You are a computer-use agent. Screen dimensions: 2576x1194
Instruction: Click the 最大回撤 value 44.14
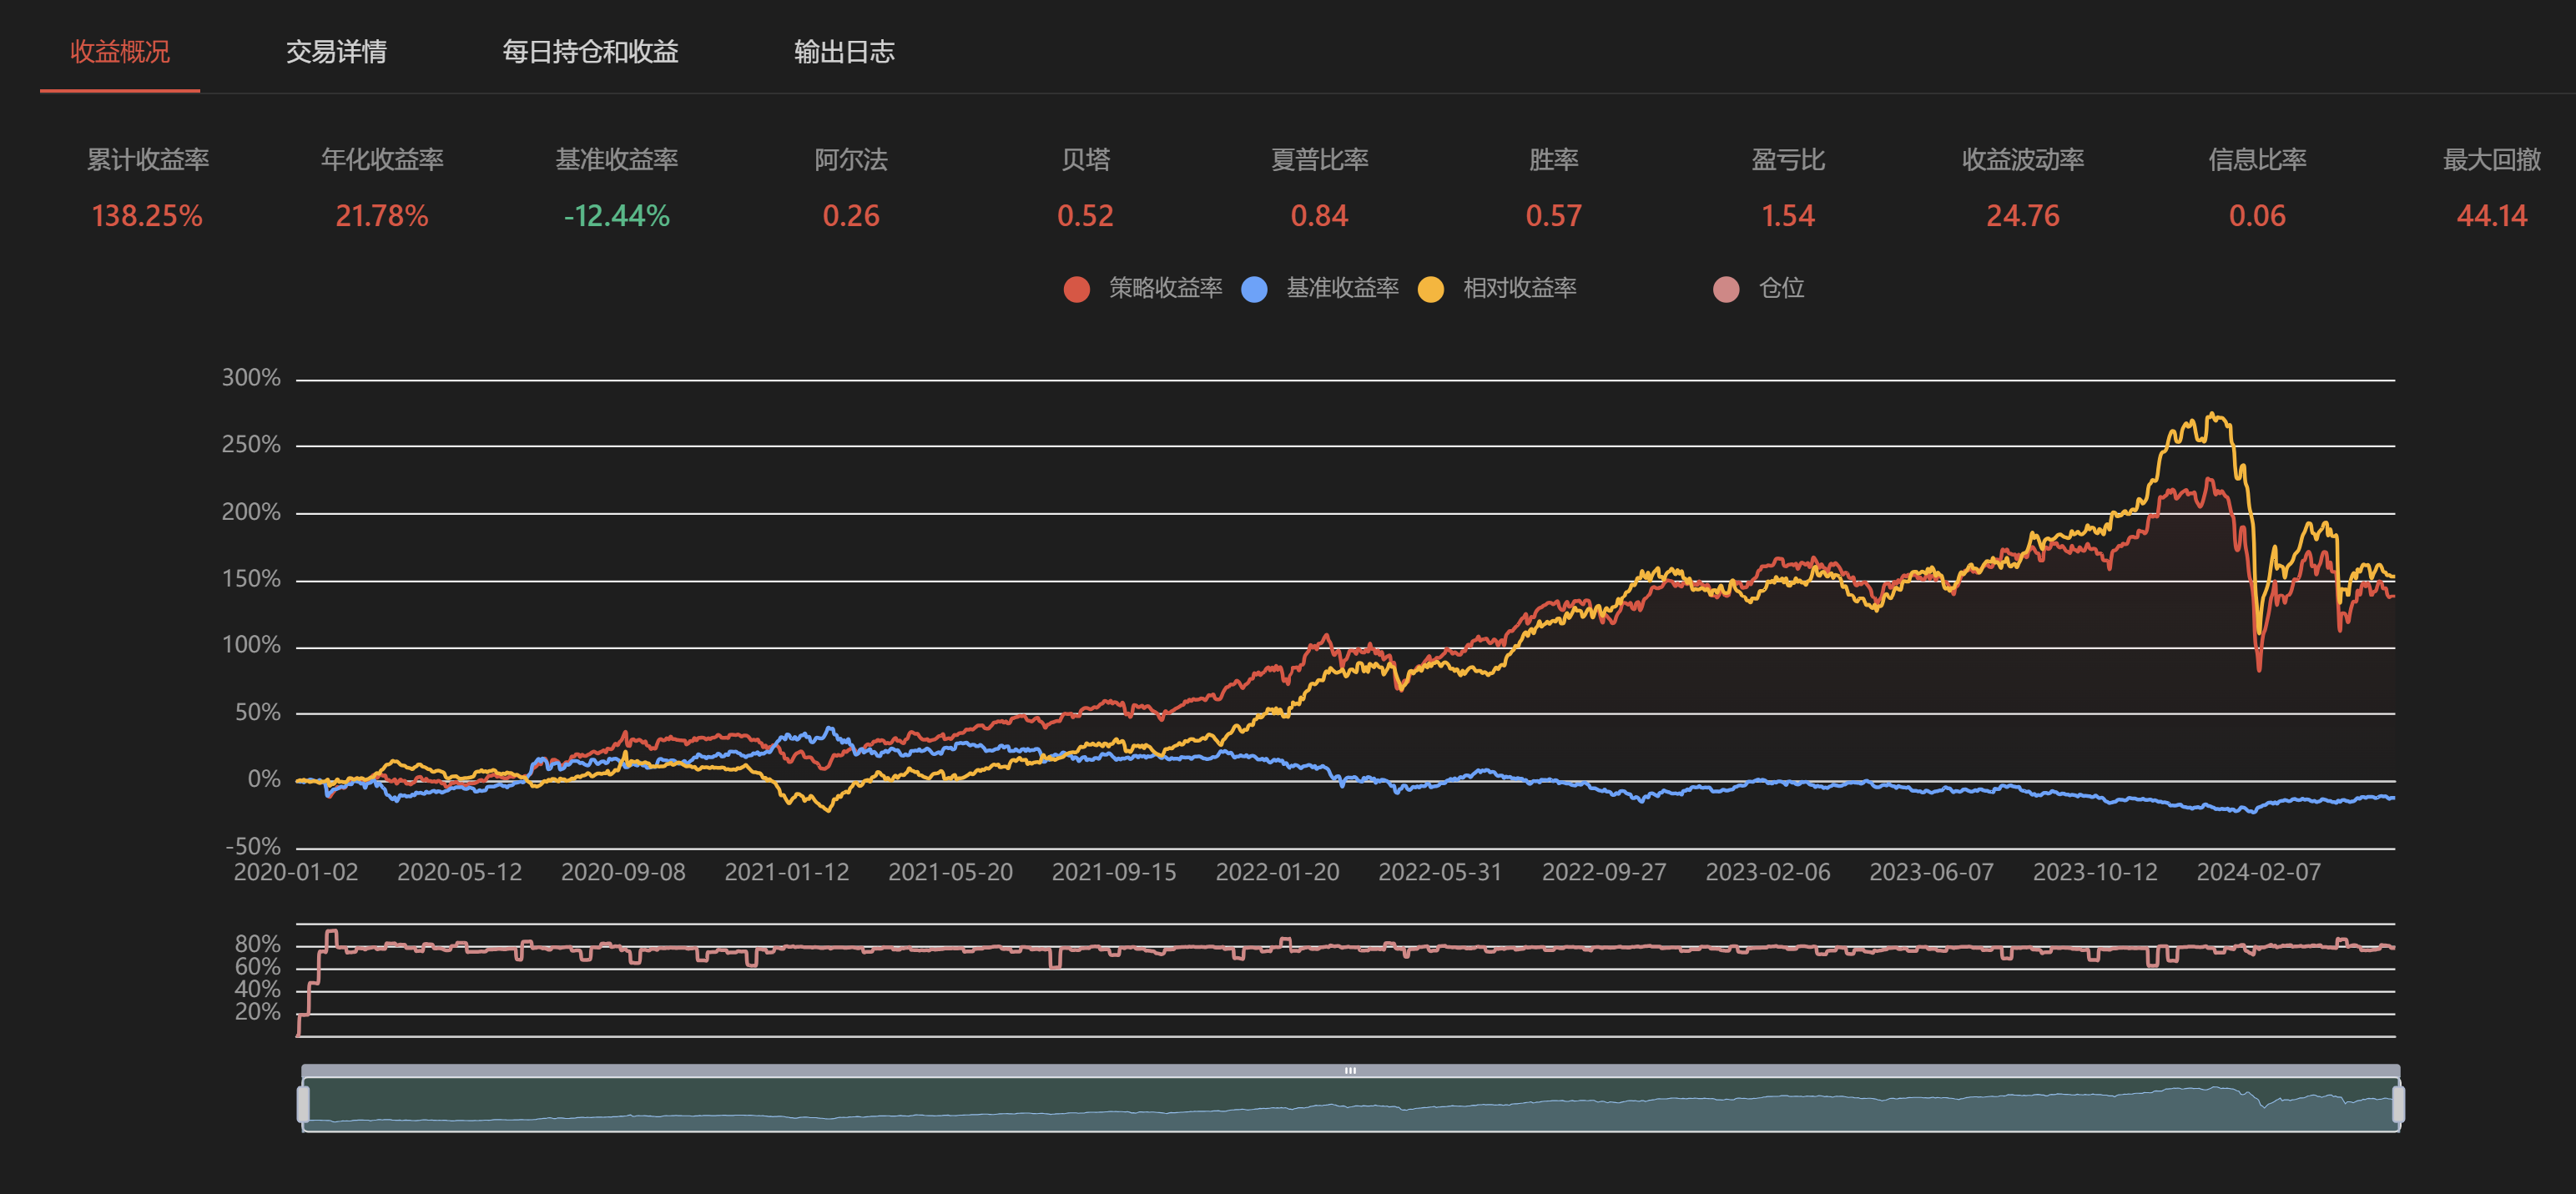(x=2491, y=216)
